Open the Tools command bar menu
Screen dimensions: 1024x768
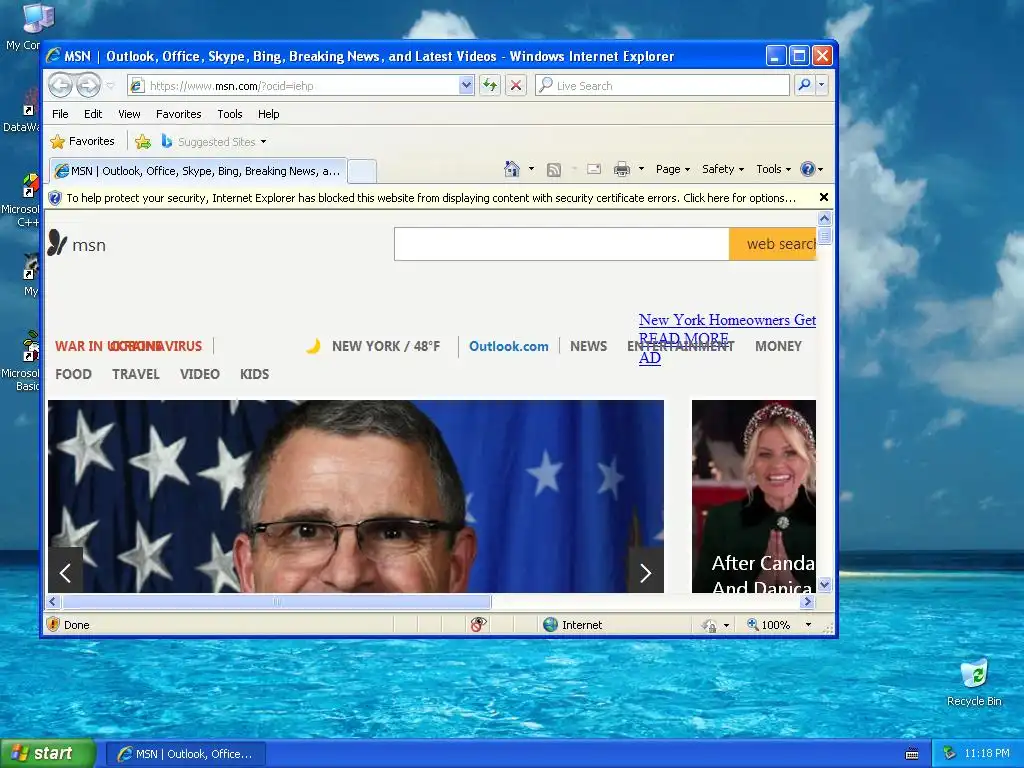coord(773,169)
